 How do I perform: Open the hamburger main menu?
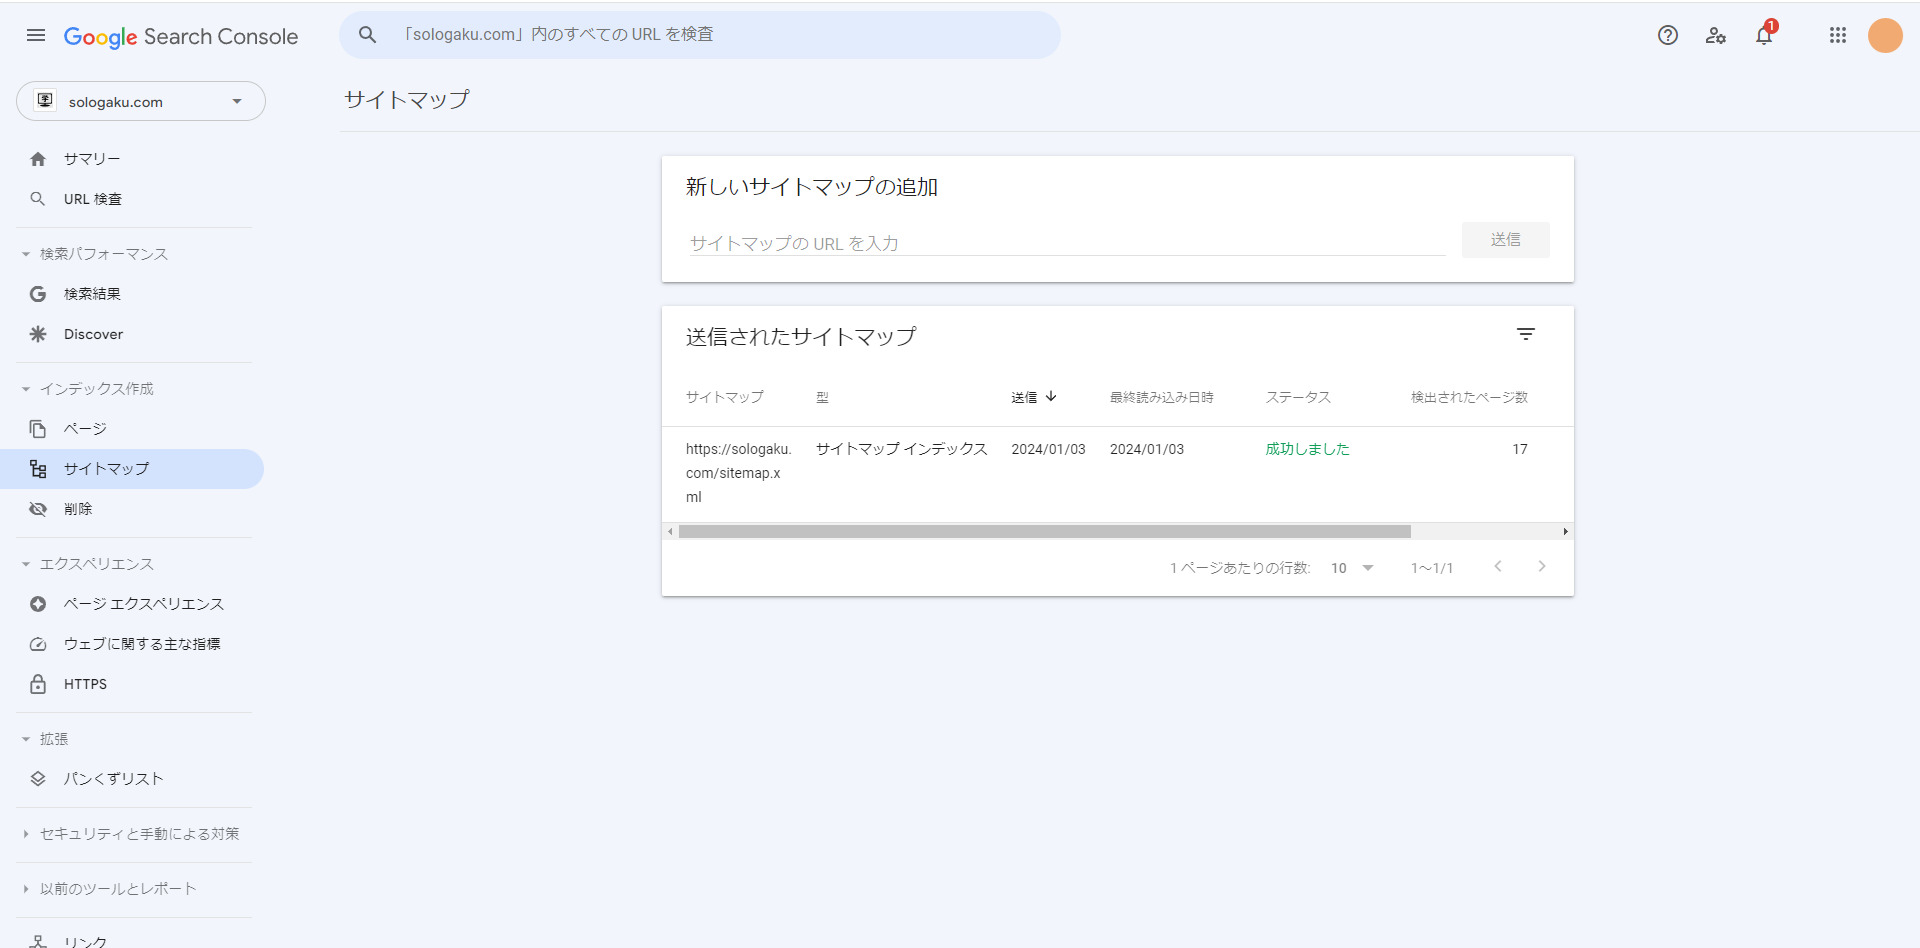(36, 36)
